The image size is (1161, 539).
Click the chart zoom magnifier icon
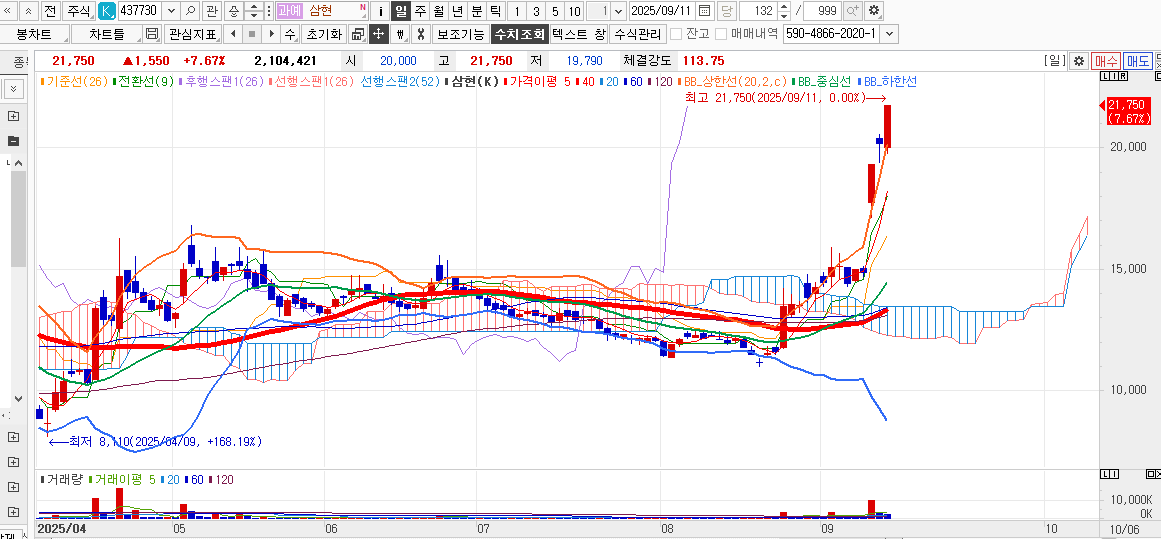[852, 11]
